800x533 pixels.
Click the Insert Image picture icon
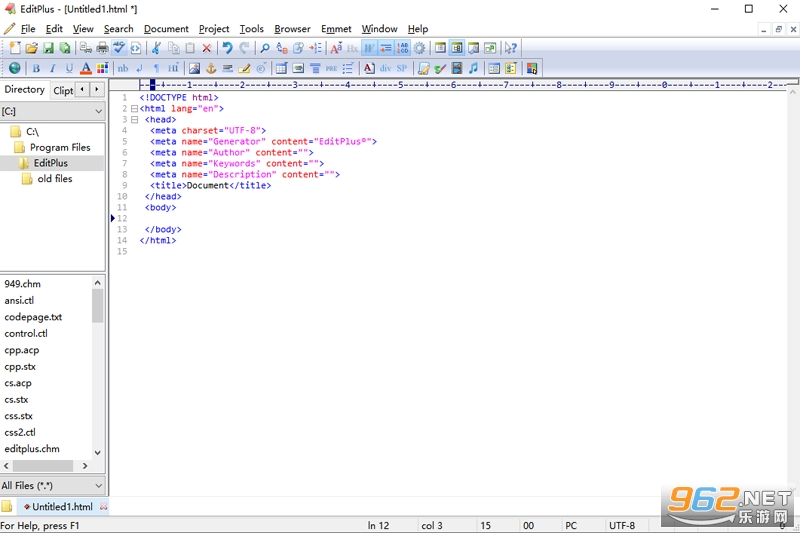[x=194, y=68]
